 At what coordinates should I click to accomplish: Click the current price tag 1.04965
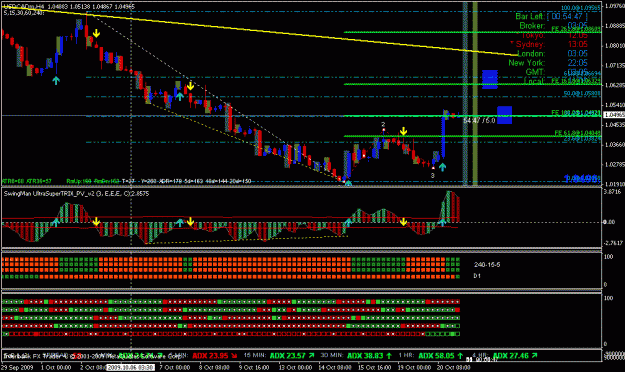(x=614, y=115)
